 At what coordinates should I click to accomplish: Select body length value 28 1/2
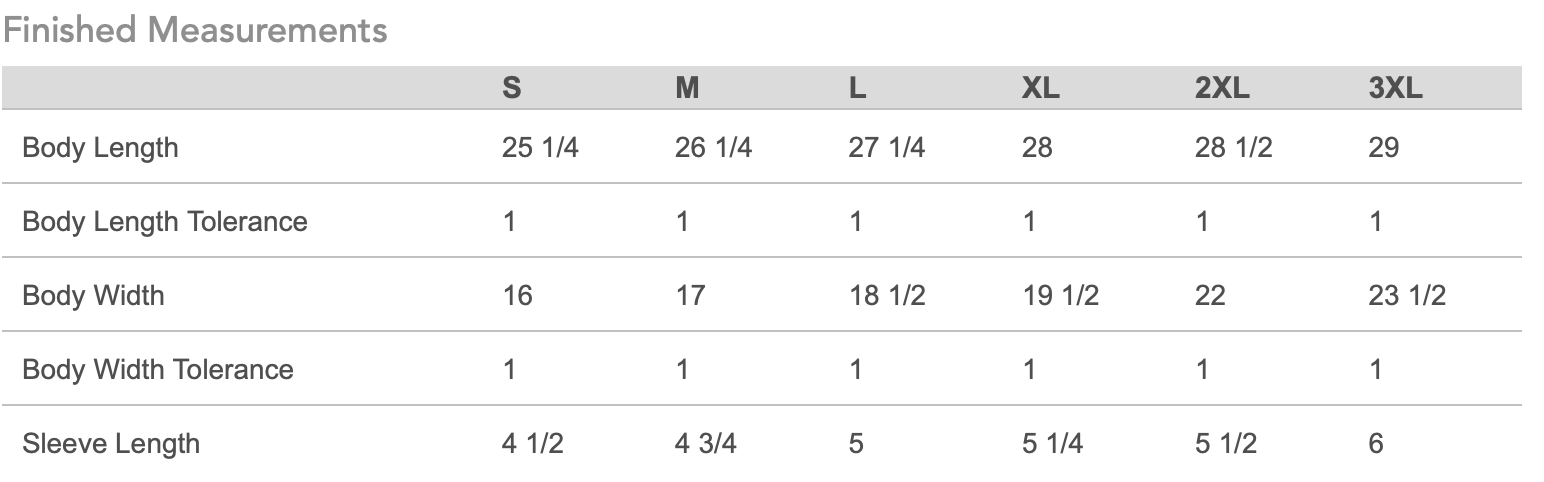point(1233,148)
